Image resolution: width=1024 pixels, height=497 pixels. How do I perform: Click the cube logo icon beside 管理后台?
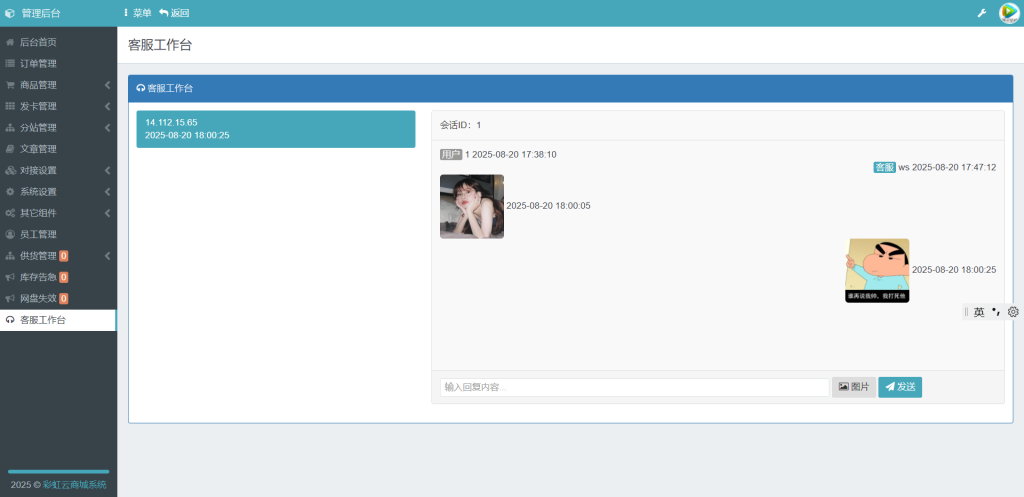click(10, 13)
